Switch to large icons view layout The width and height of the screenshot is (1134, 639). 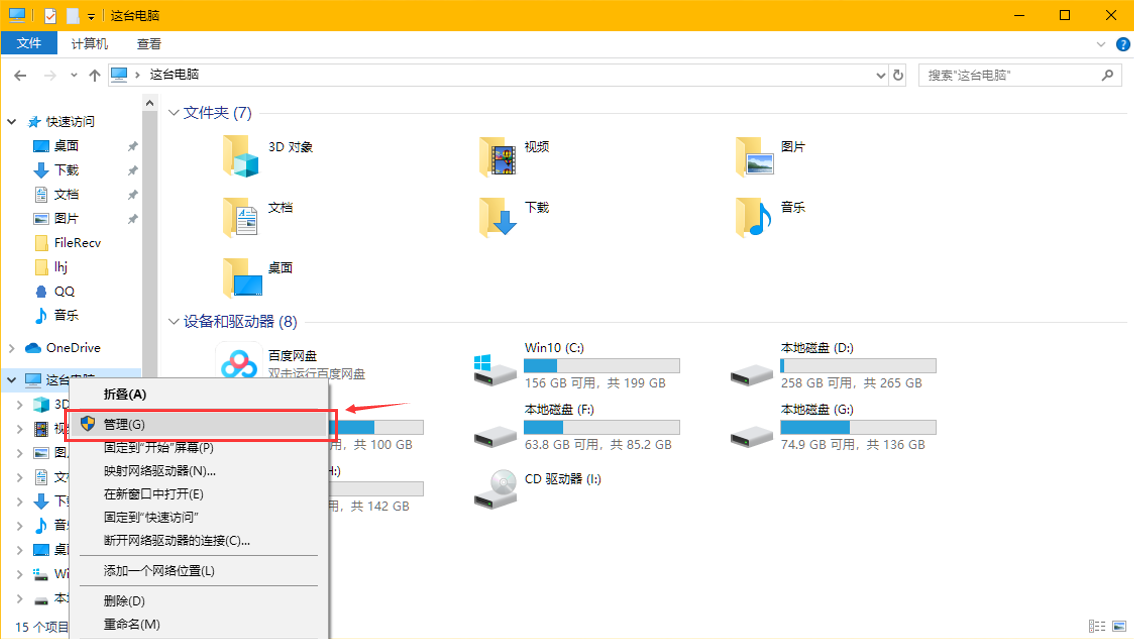pos(1120,626)
